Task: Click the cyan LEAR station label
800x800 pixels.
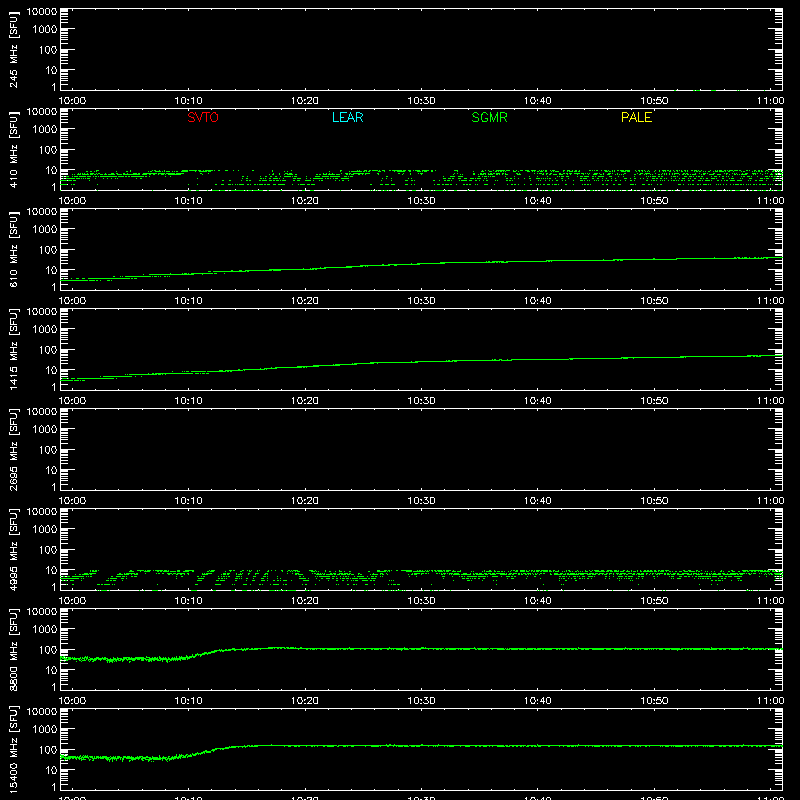Action: [x=347, y=117]
